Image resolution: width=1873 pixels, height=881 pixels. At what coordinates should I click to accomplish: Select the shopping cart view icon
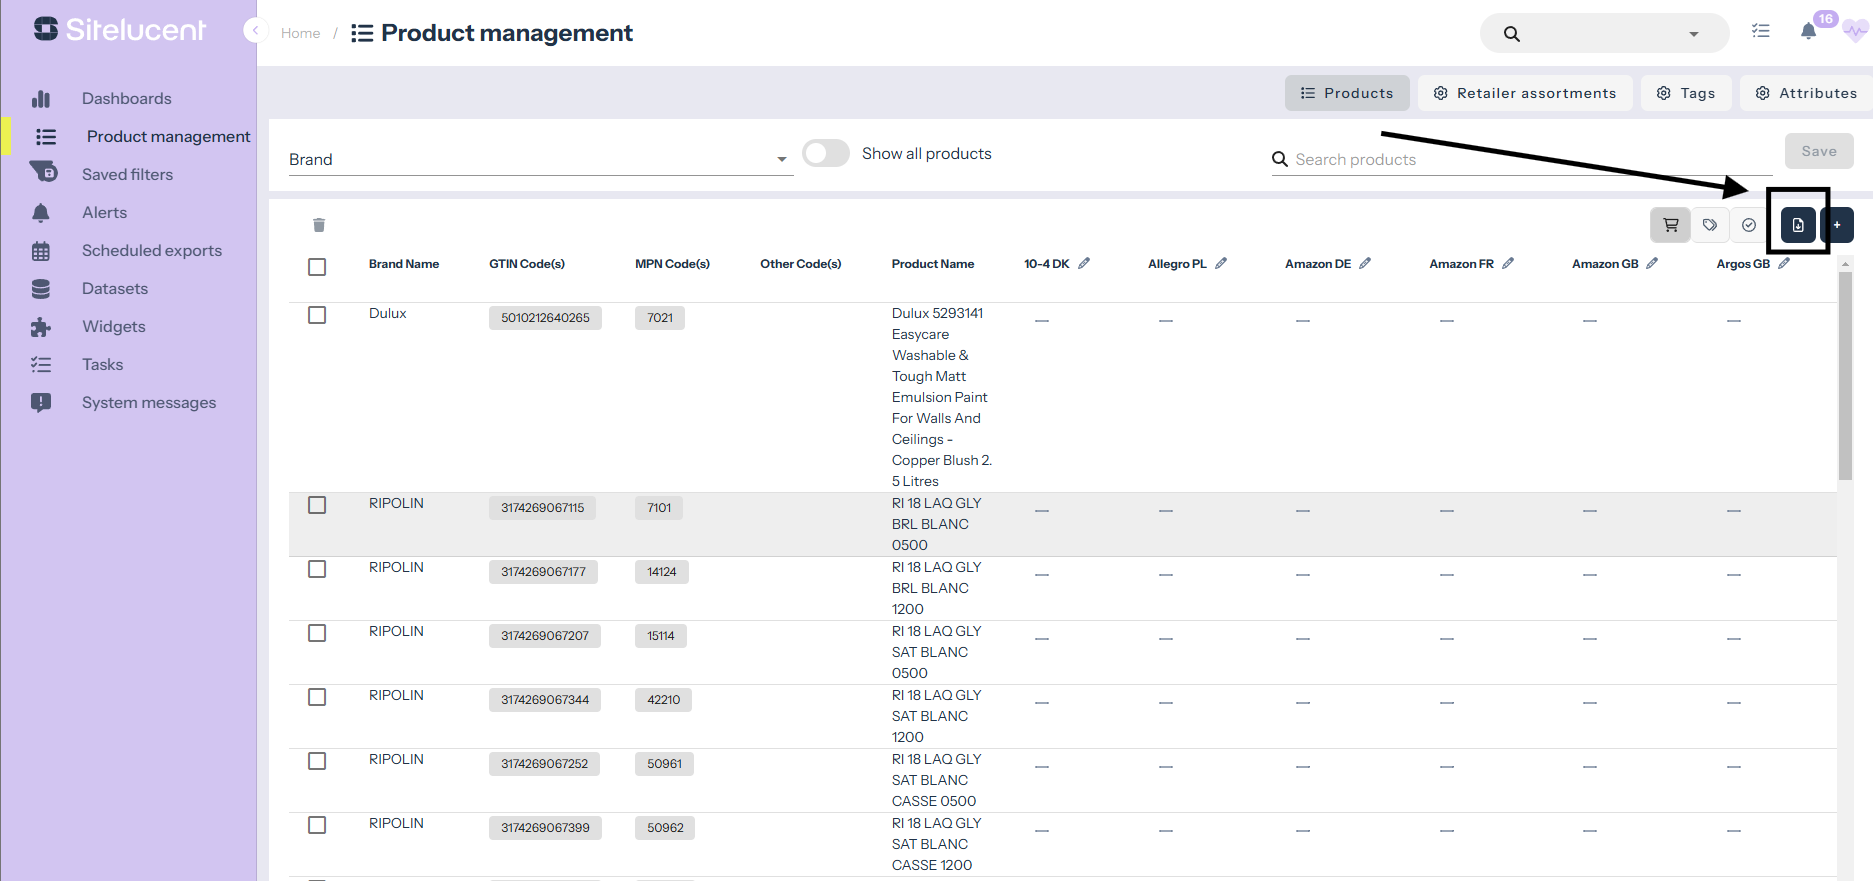[x=1670, y=225]
